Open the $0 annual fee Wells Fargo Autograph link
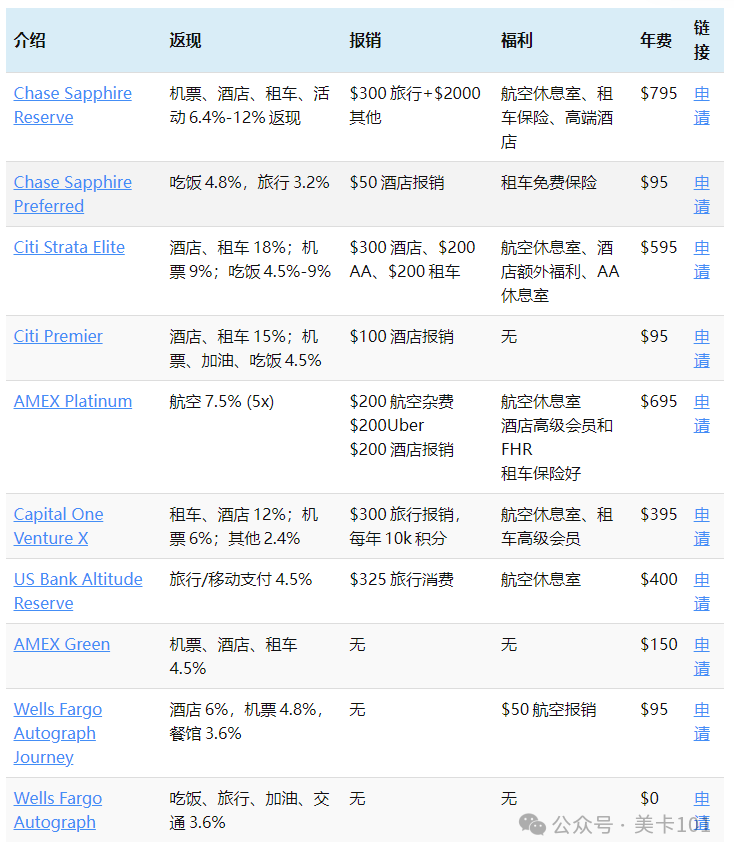The width and height of the screenshot is (734, 854). click(58, 810)
